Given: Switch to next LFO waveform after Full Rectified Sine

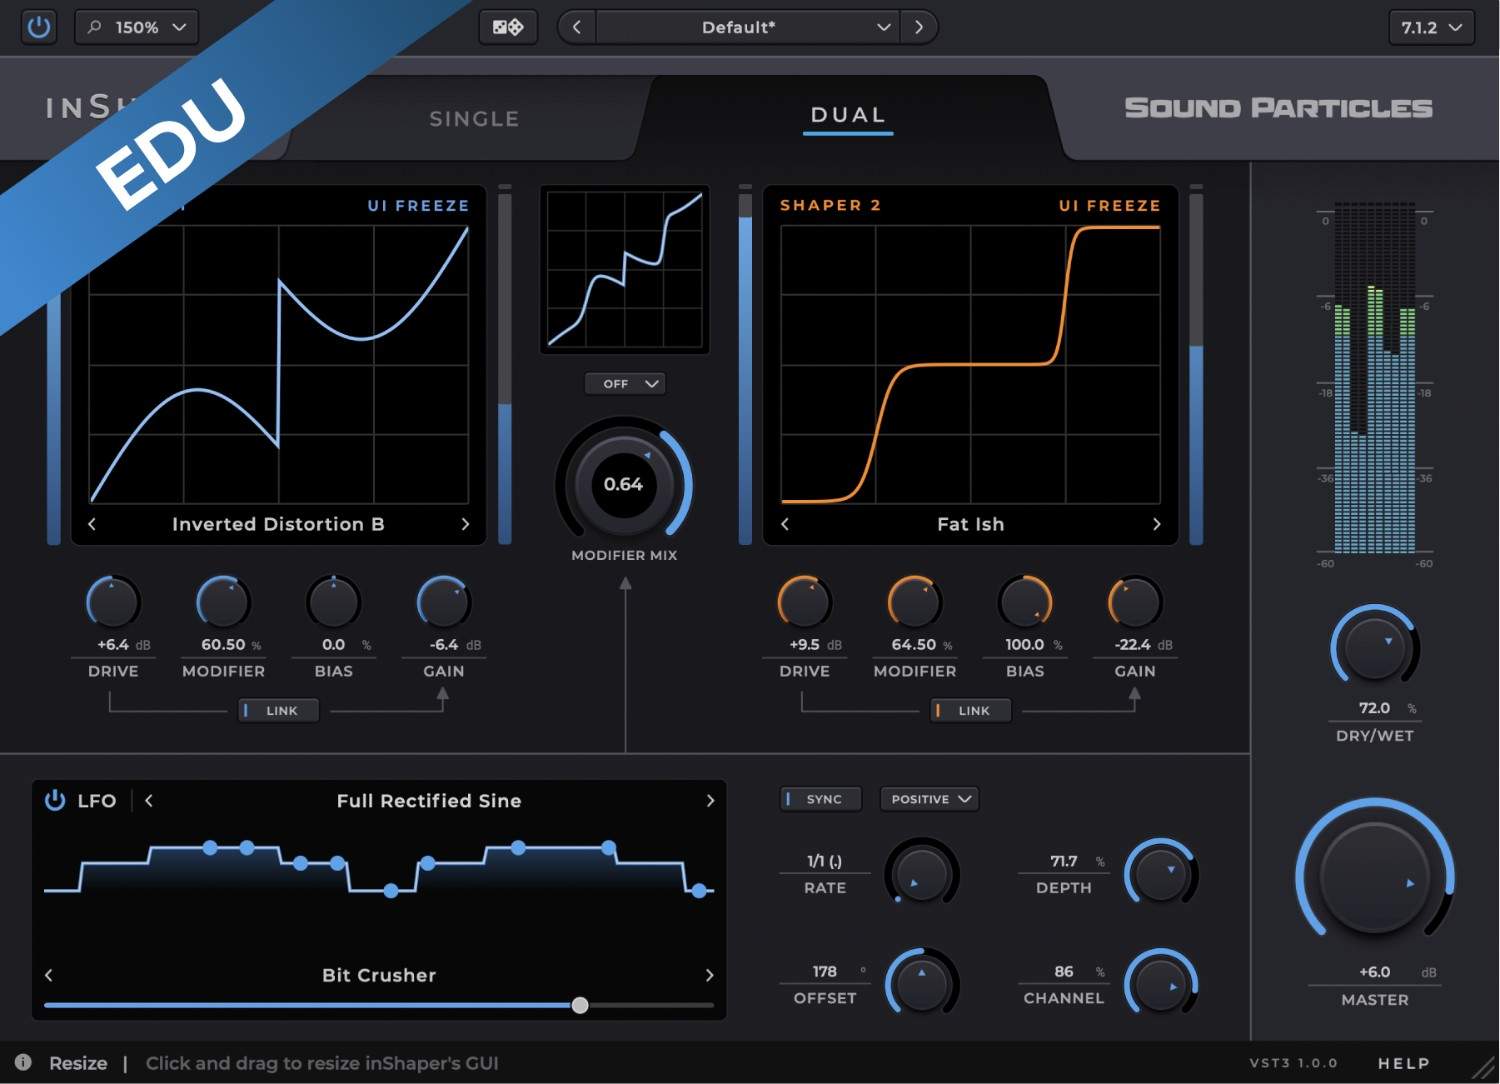Looking at the screenshot, I should pyautogui.click(x=710, y=800).
